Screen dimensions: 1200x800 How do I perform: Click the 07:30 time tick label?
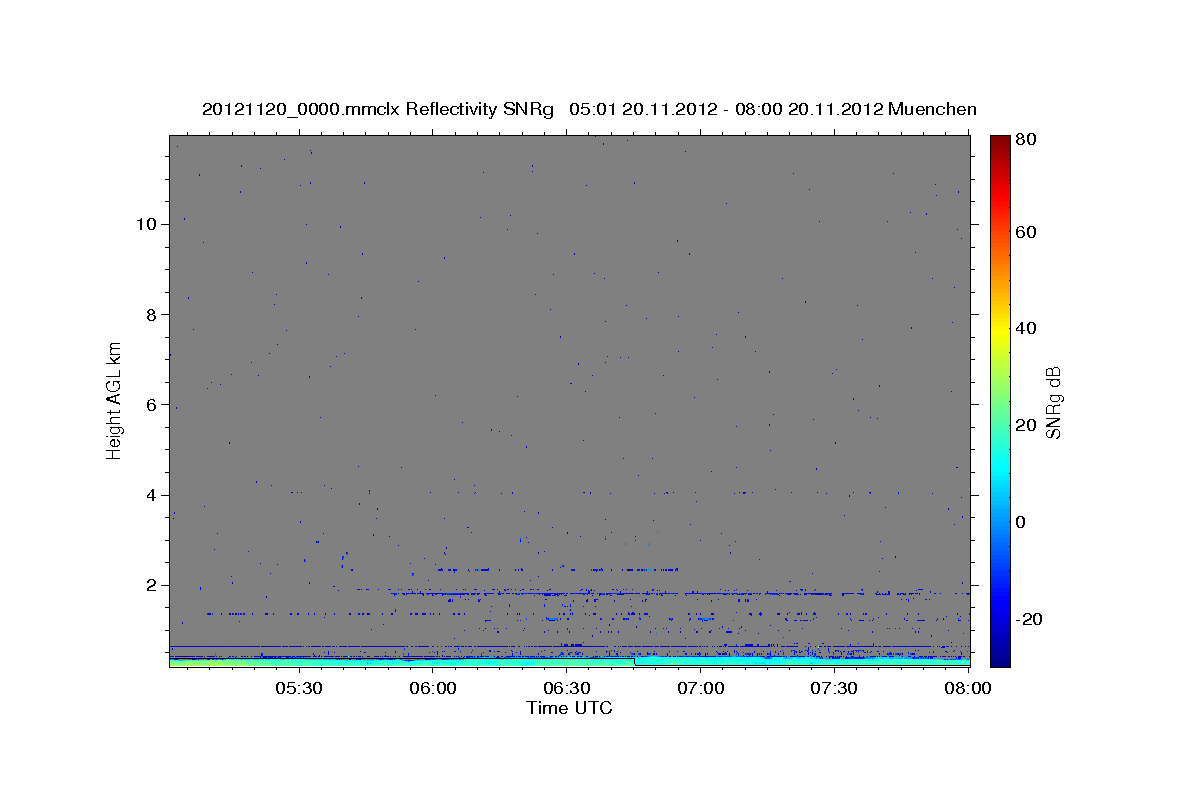coord(834,688)
